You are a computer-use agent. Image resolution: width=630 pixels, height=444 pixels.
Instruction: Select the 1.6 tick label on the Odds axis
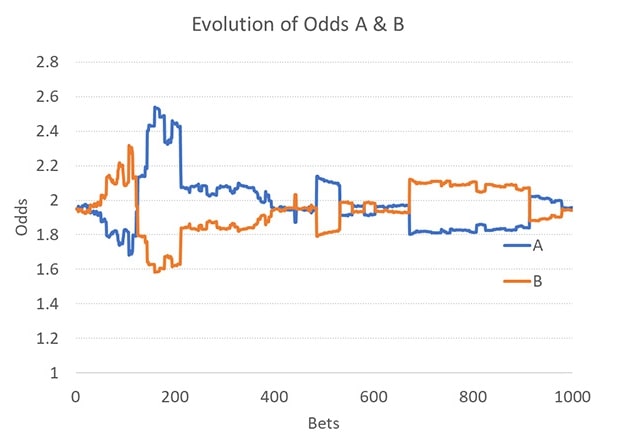click(49, 270)
